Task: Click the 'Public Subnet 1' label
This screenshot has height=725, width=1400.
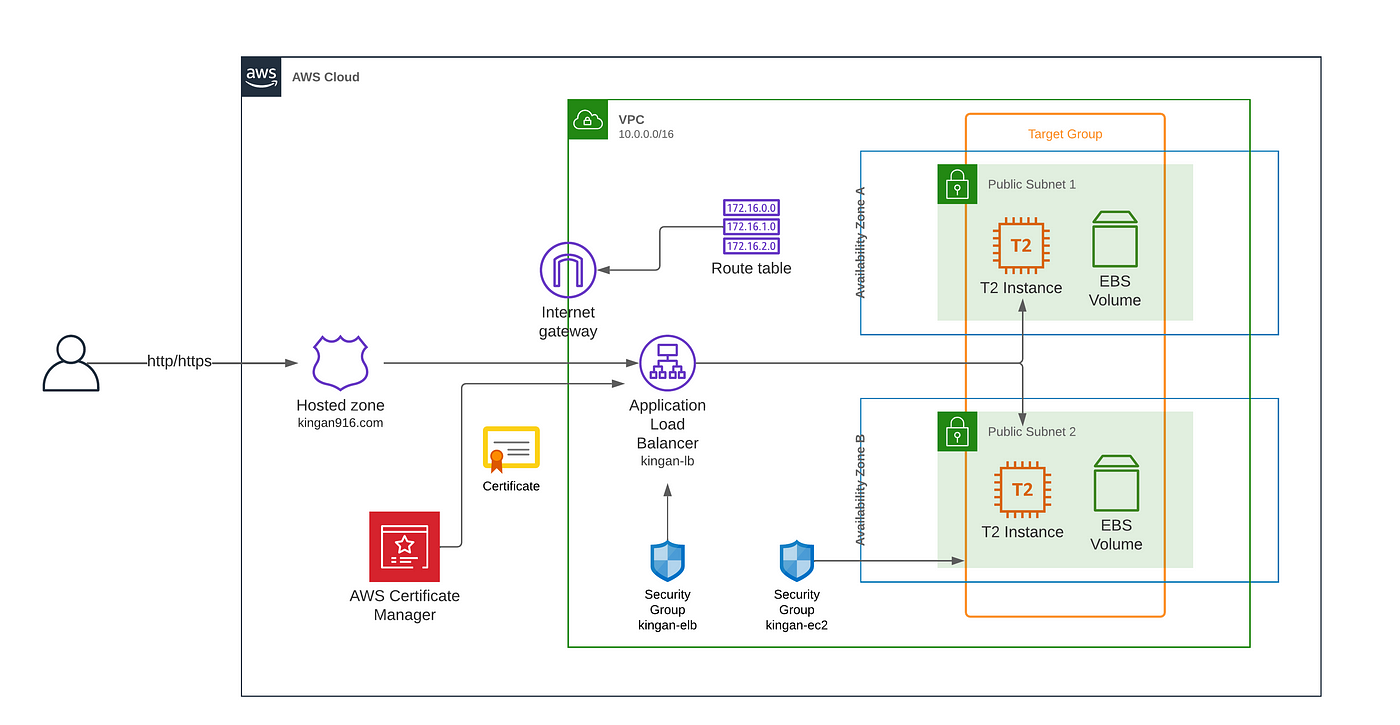Action: [1032, 184]
